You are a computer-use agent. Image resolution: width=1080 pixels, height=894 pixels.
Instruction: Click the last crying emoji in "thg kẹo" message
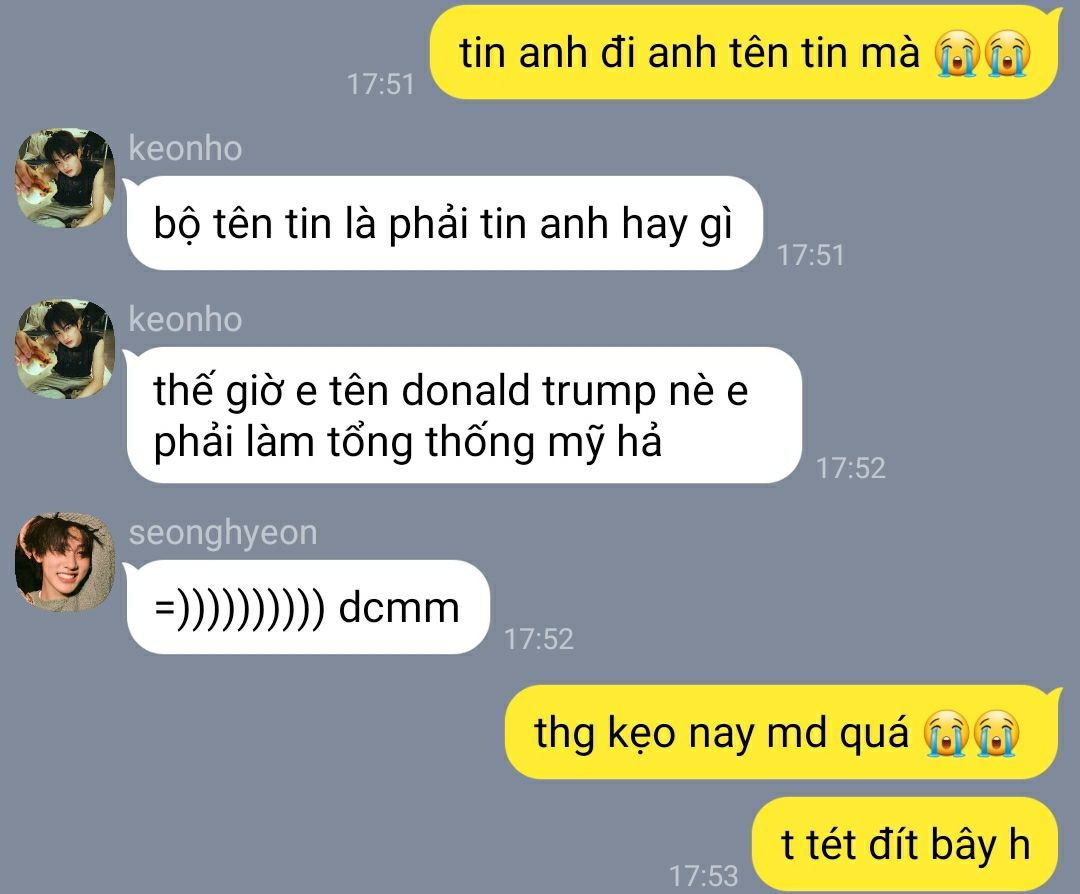coord(996,734)
